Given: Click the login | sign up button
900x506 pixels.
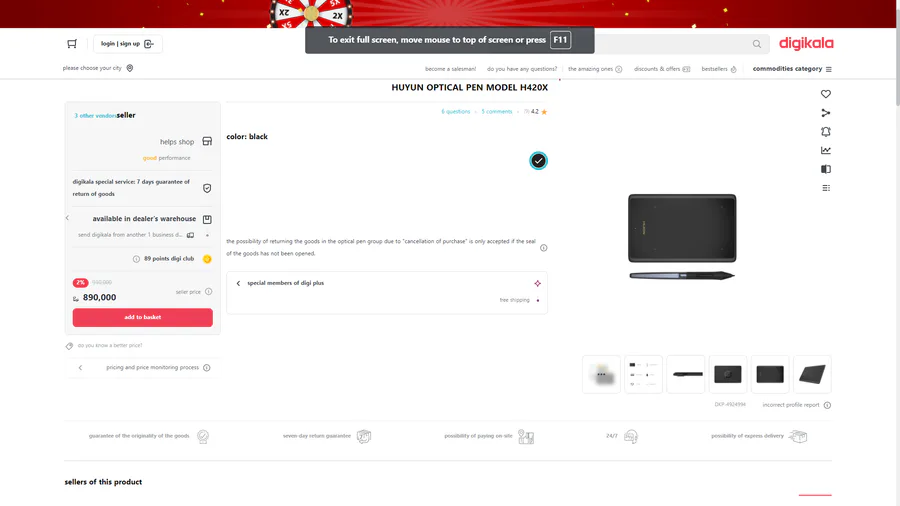Looking at the screenshot, I should click(127, 44).
